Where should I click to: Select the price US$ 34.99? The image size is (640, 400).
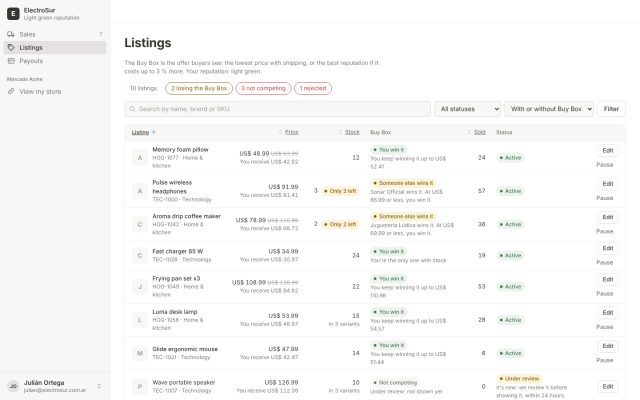[283, 251]
